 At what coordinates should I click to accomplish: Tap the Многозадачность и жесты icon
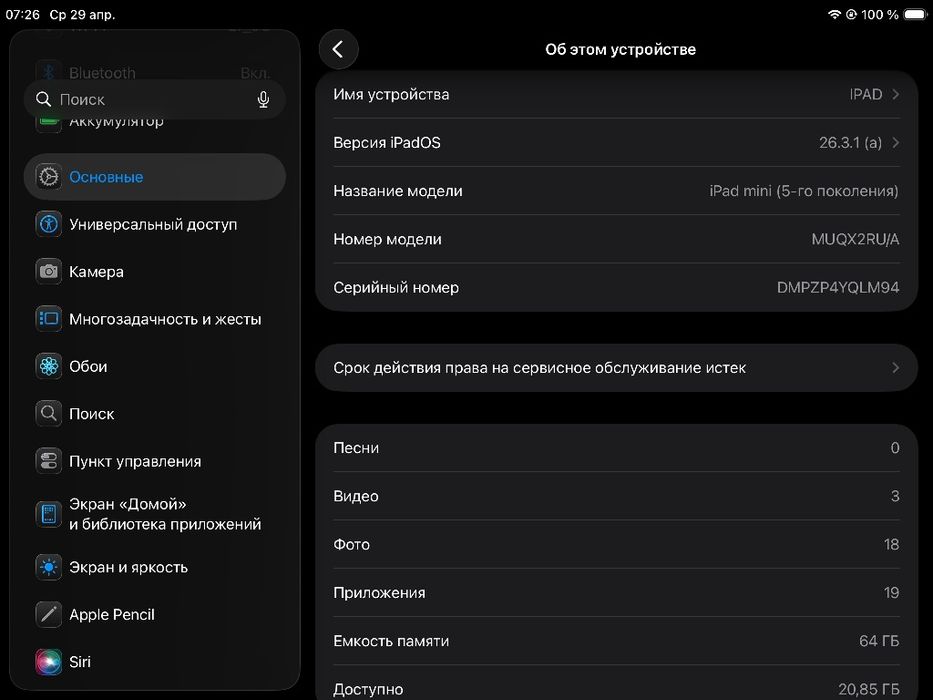pos(48,319)
